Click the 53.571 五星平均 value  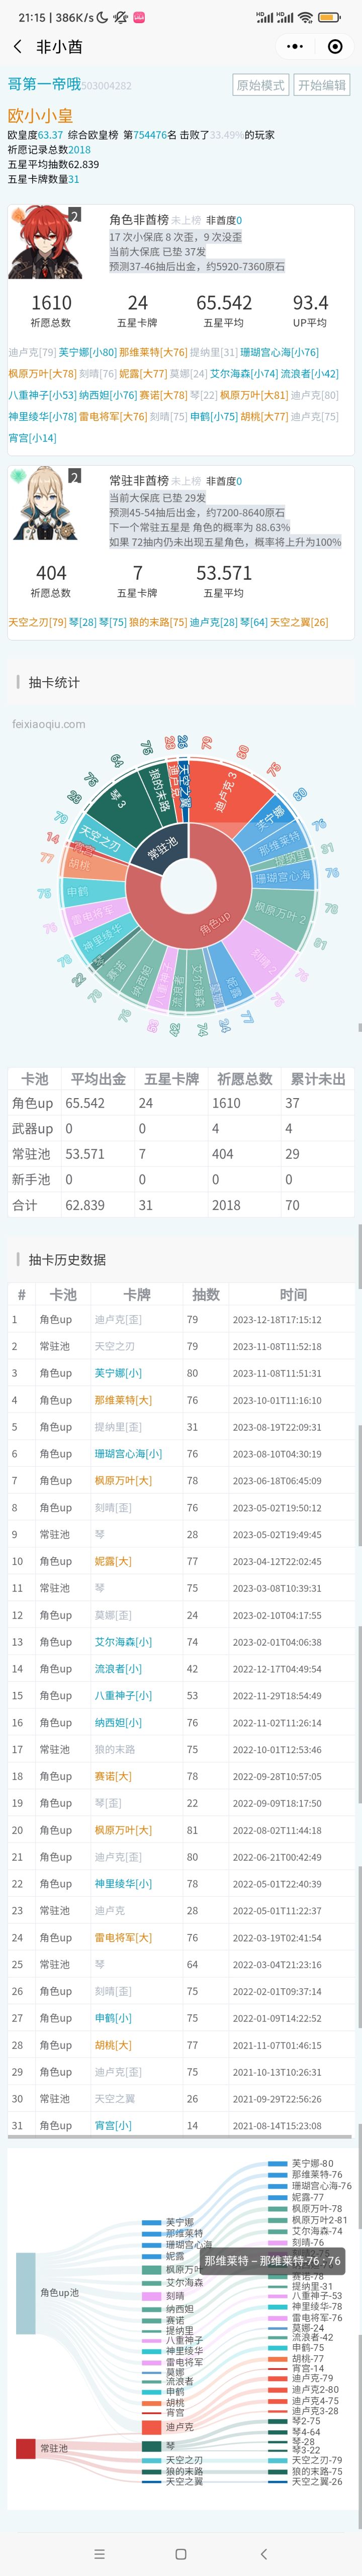[x=224, y=572]
